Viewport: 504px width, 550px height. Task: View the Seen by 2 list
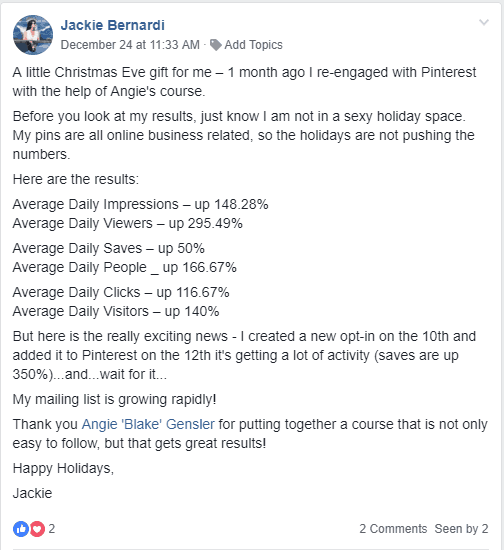462,529
